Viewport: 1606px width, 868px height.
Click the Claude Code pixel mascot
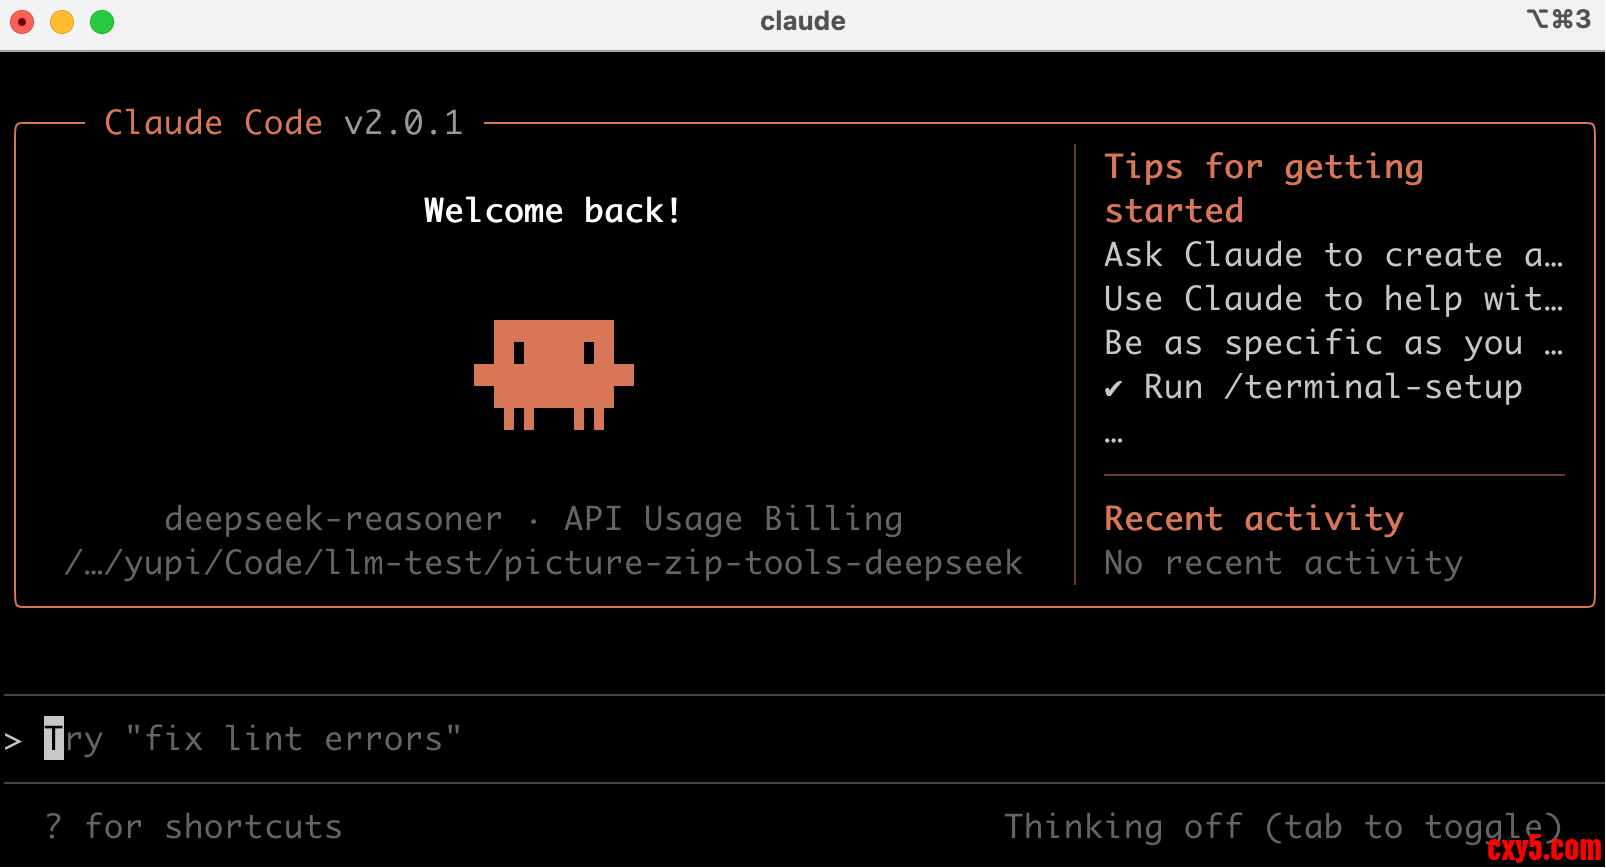point(554,375)
